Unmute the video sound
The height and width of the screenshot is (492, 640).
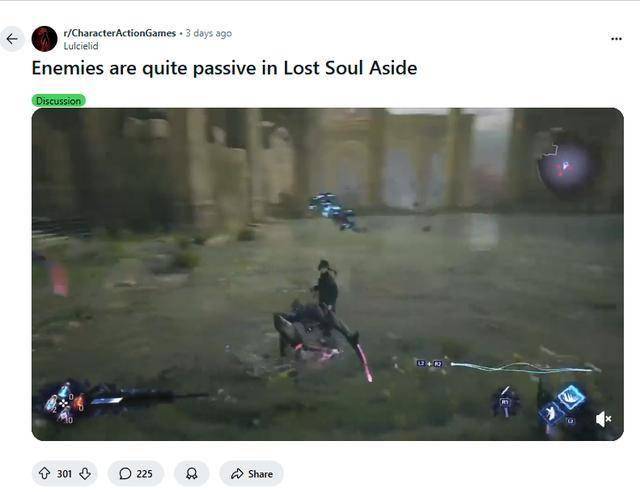[603, 419]
